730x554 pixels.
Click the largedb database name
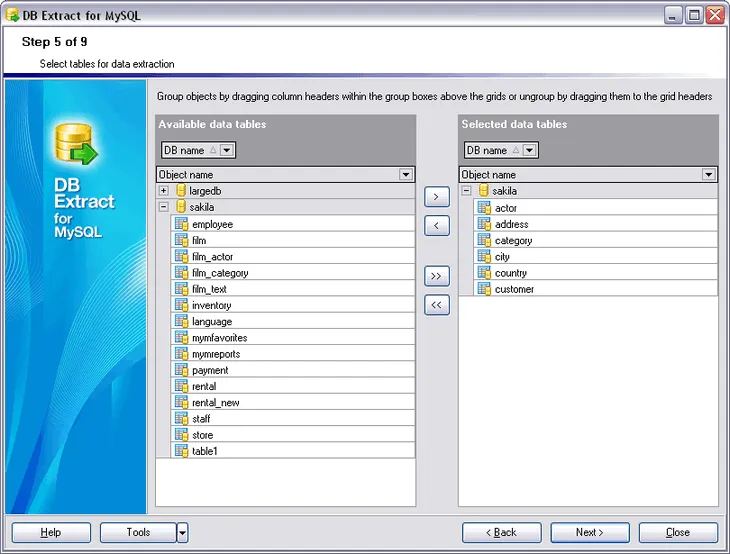point(205,191)
